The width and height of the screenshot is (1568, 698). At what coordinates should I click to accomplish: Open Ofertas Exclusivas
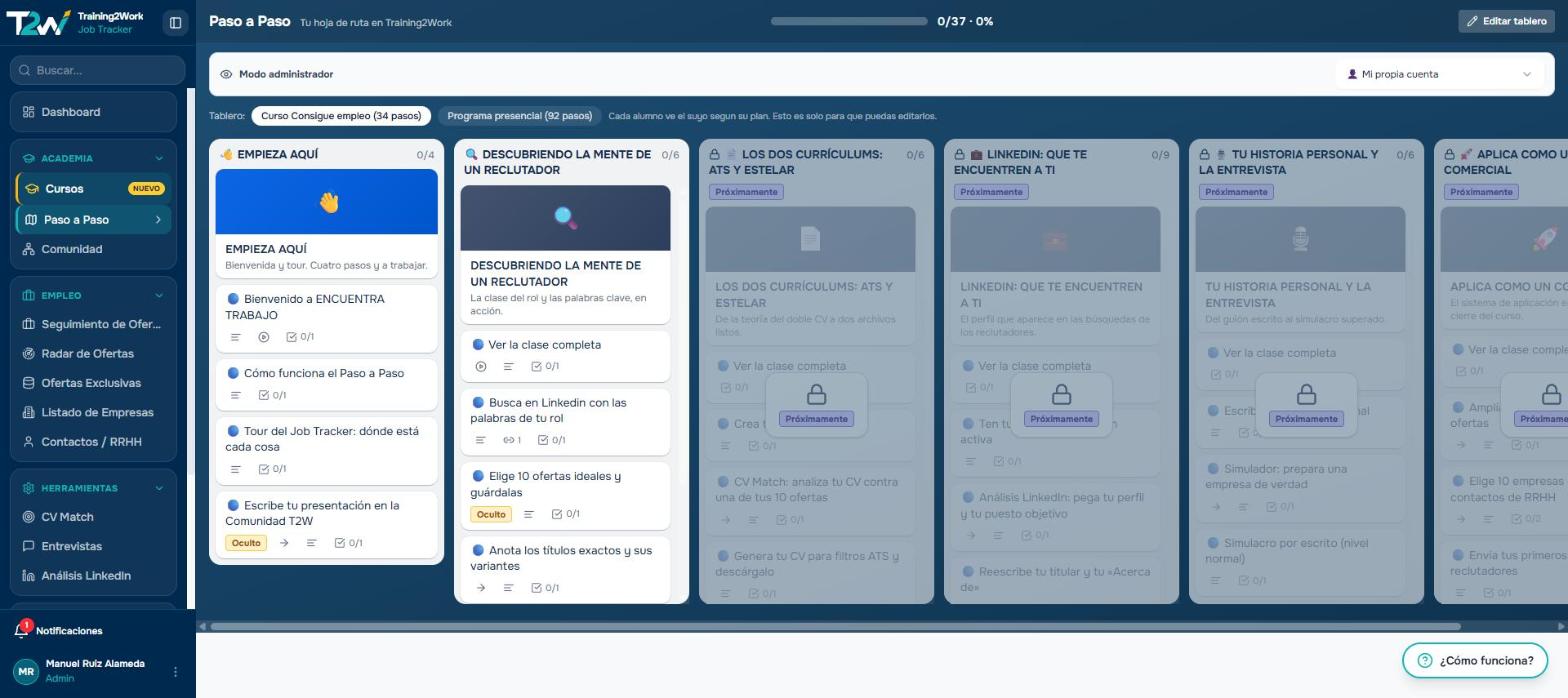[93, 383]
